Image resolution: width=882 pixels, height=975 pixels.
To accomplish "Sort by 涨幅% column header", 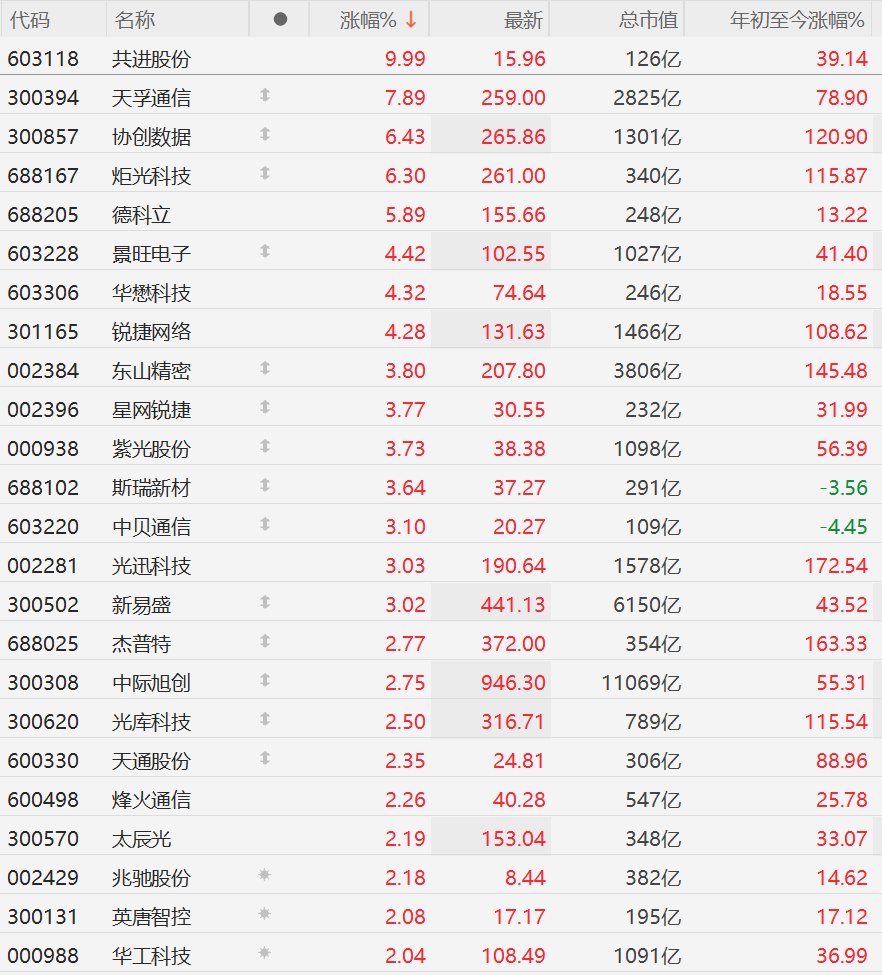I will coord(368,20).
